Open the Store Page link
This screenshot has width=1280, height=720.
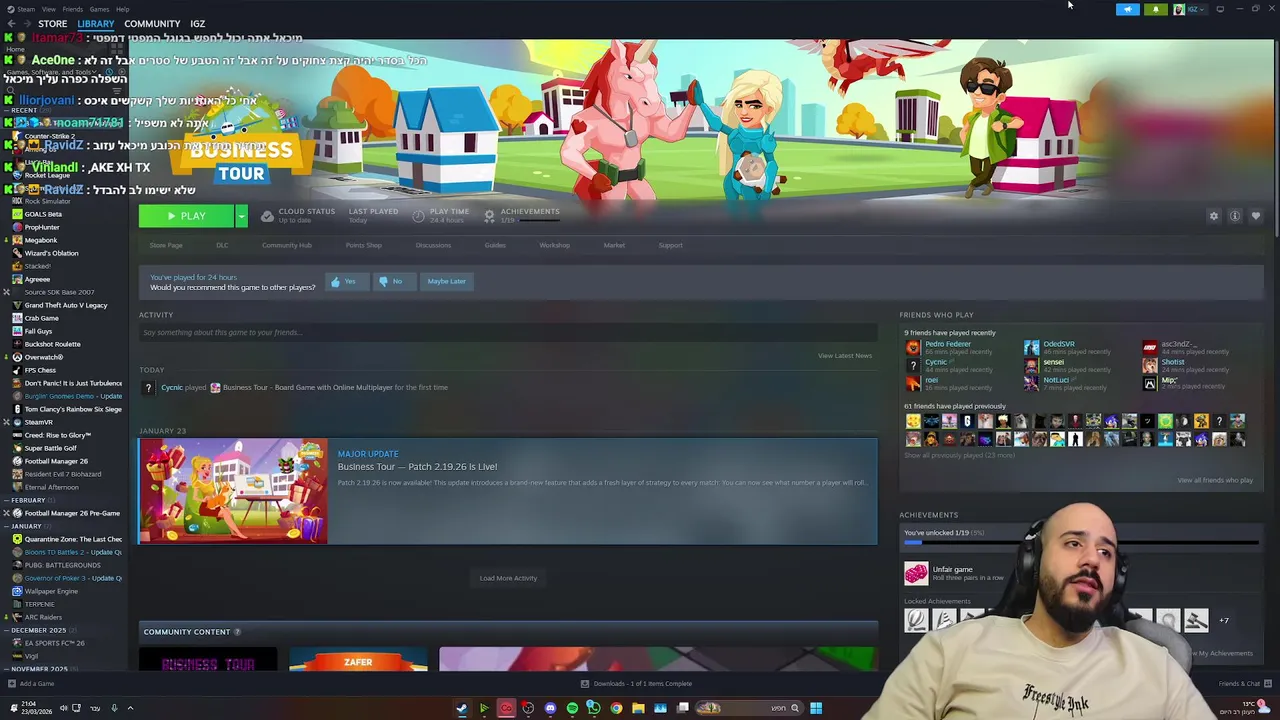[166, 245]
